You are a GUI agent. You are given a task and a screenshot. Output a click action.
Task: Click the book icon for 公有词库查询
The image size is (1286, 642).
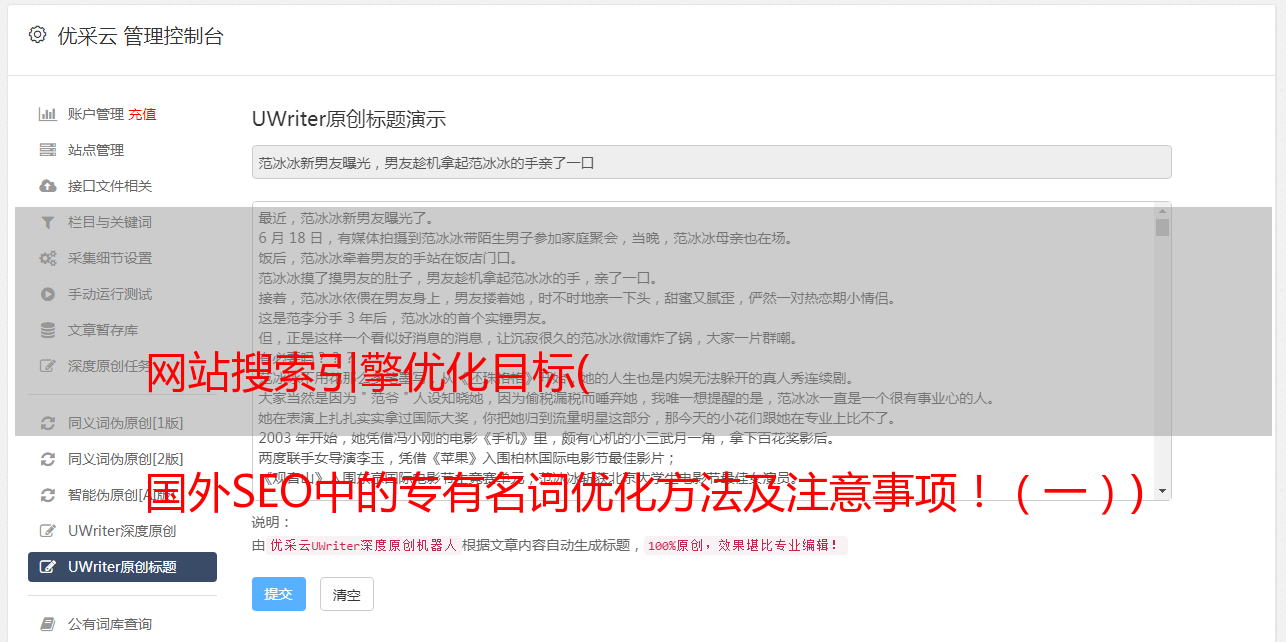[47, 624]
